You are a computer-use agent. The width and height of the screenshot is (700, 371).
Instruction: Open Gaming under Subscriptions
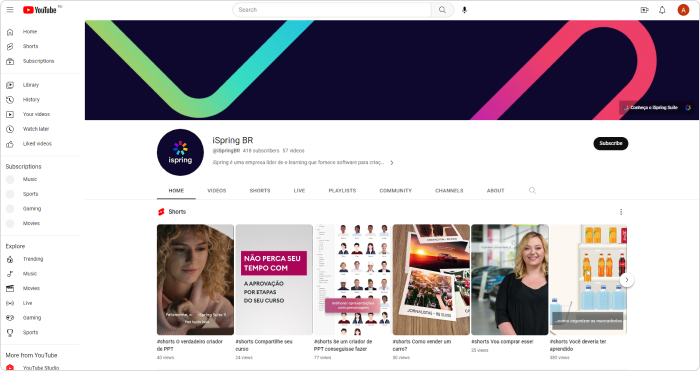(32, 209)
